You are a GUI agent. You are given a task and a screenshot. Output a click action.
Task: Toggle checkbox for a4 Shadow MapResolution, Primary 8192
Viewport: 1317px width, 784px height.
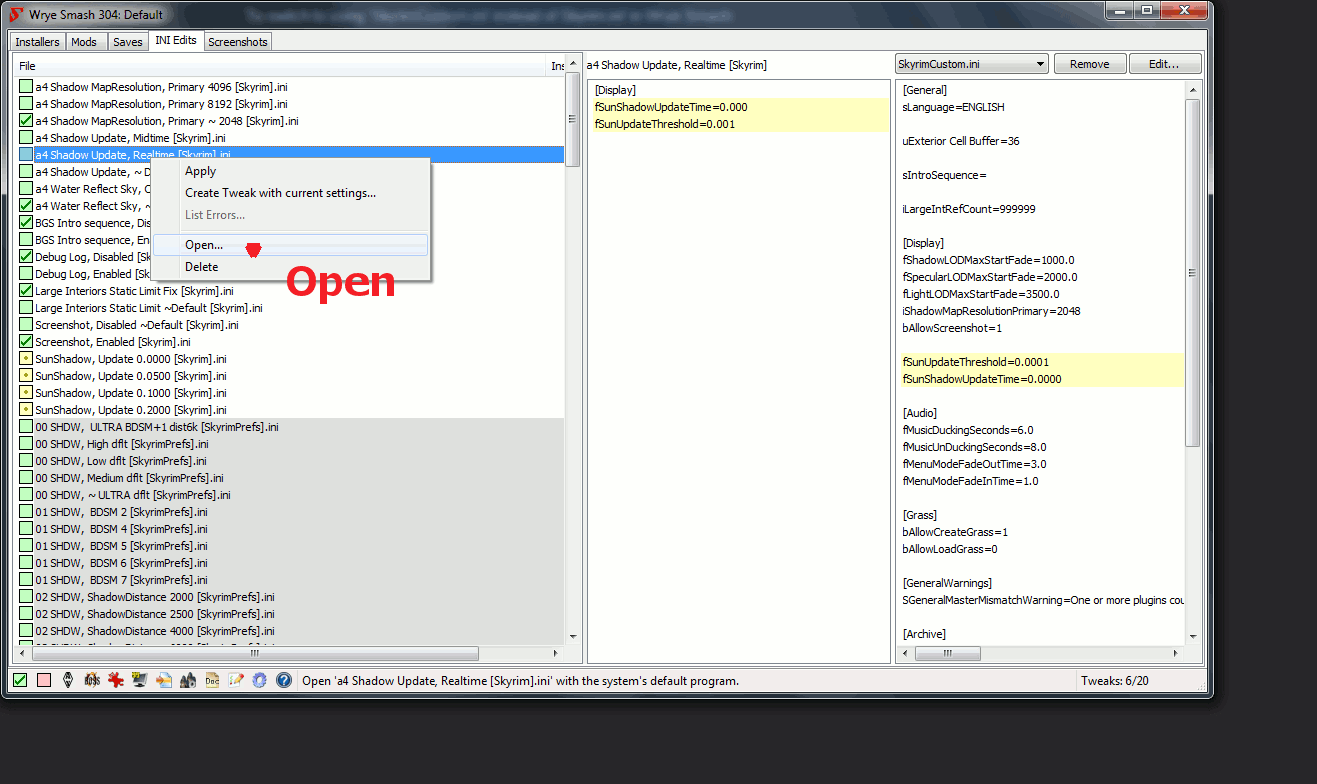coord(26,104)
